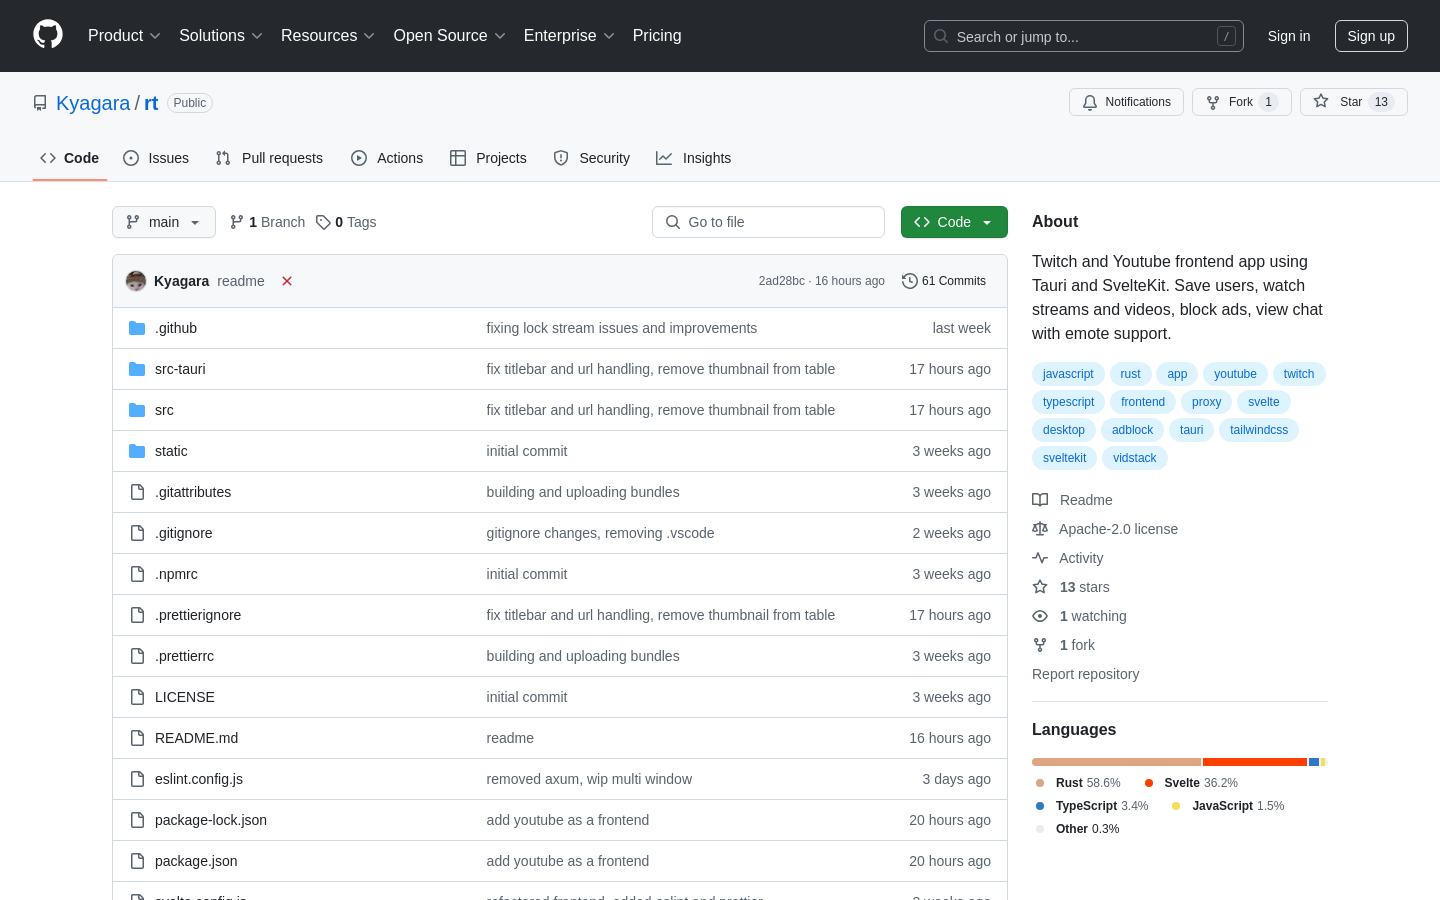Click the fork icon beside 1 fork
This screenshot has width=1440, height=900.
click(1040, 645)
